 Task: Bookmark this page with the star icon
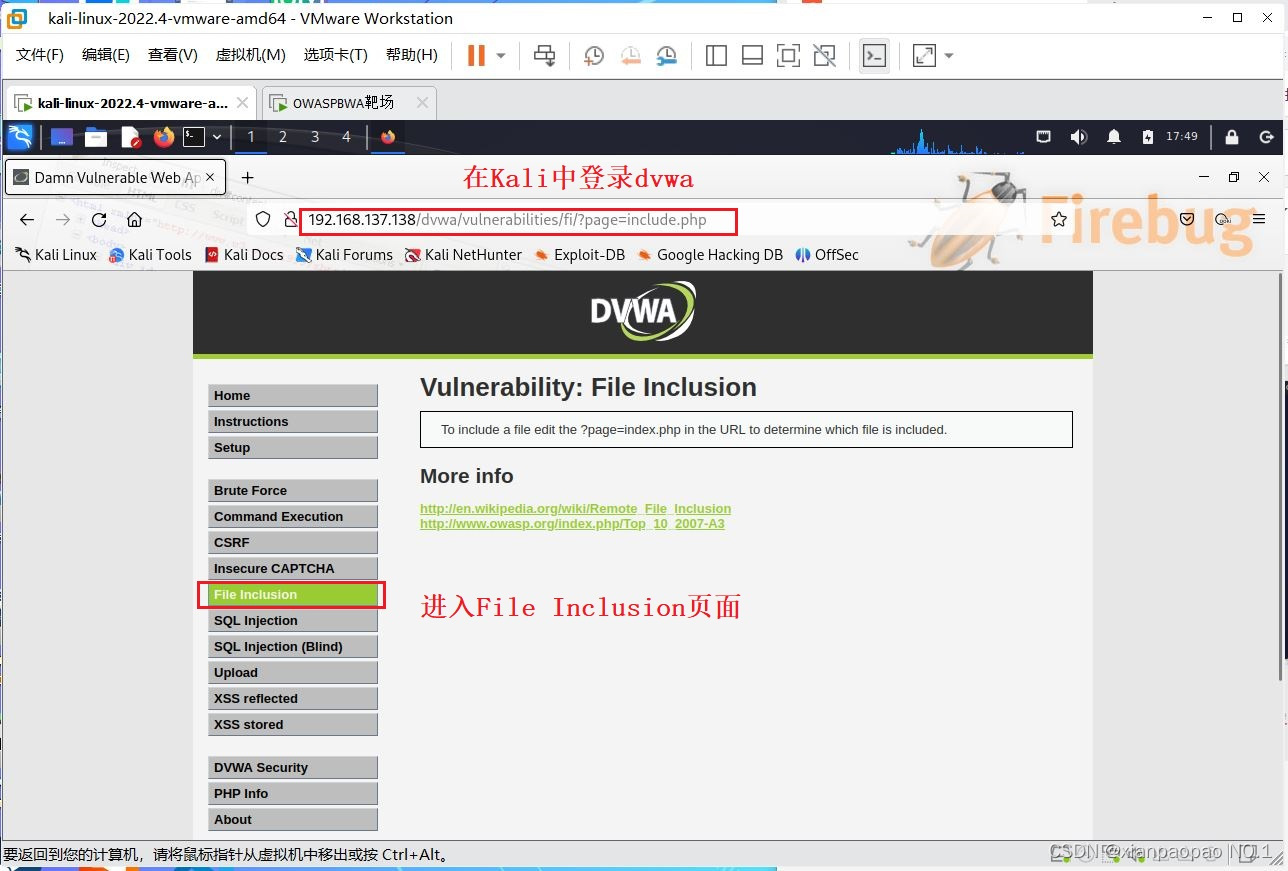point(1059,220)
